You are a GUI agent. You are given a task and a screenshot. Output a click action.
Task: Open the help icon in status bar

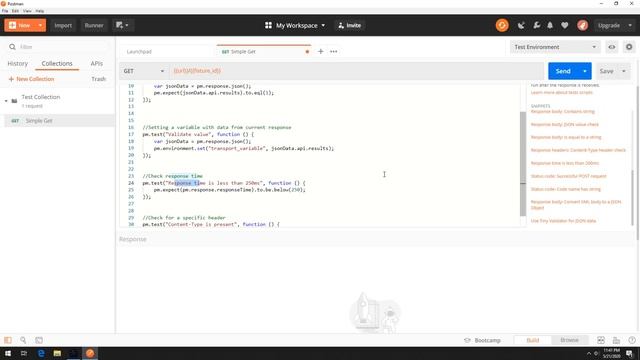[x=632, y=340]
